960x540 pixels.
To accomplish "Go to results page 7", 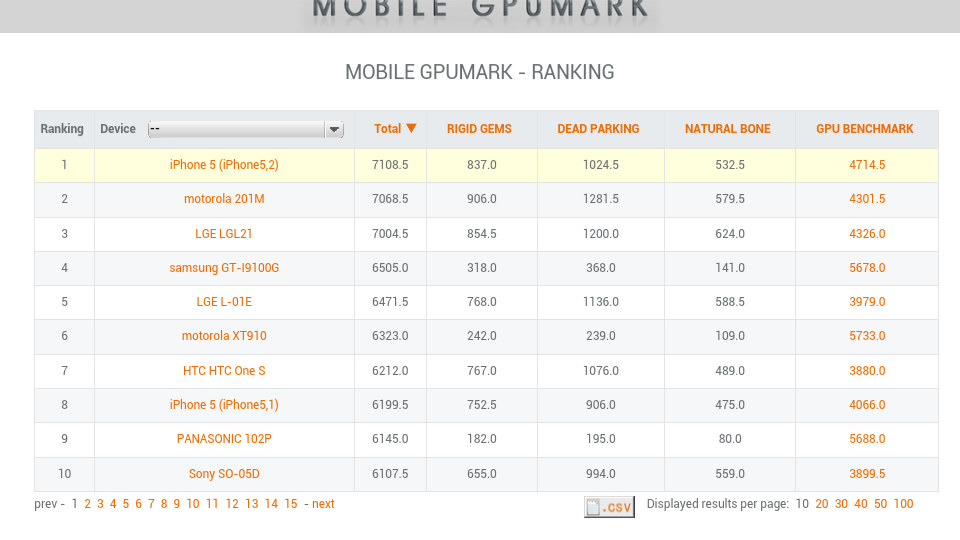I will pyautogui.click(x=151, y=504).
